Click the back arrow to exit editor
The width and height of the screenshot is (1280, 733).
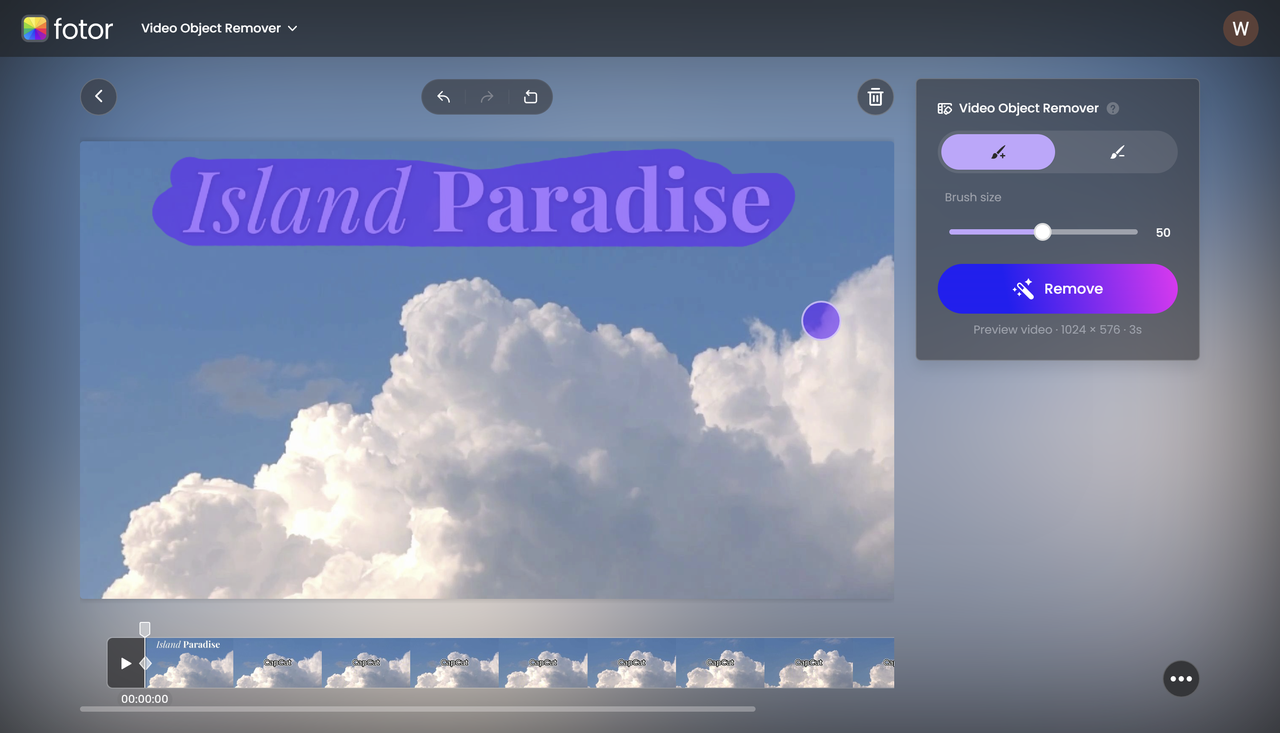pos(98,96)
